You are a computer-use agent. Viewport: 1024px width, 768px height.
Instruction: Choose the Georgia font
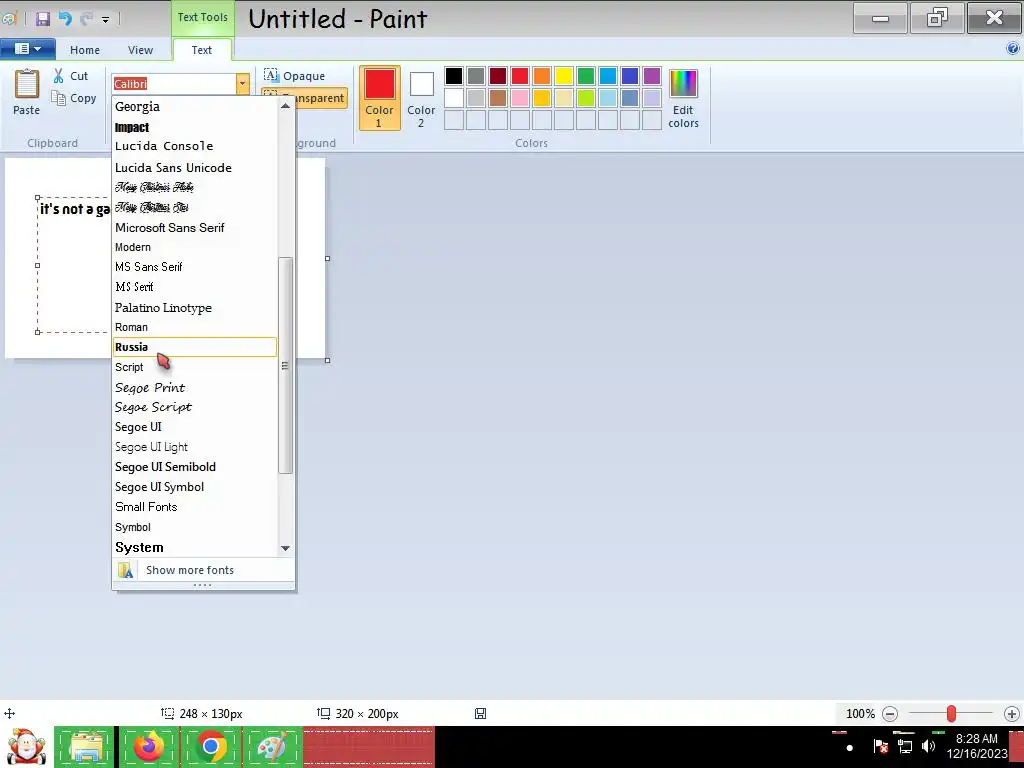pyautogui.click(x=195, y=106)
